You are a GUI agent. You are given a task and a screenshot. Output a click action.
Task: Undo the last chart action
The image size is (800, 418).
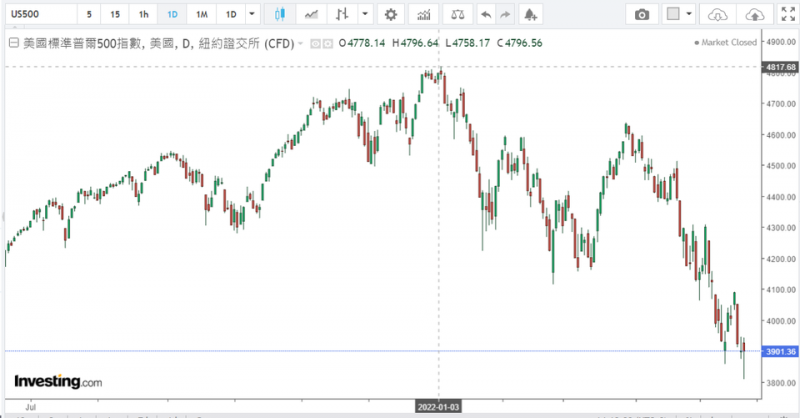tap(485, 15)
